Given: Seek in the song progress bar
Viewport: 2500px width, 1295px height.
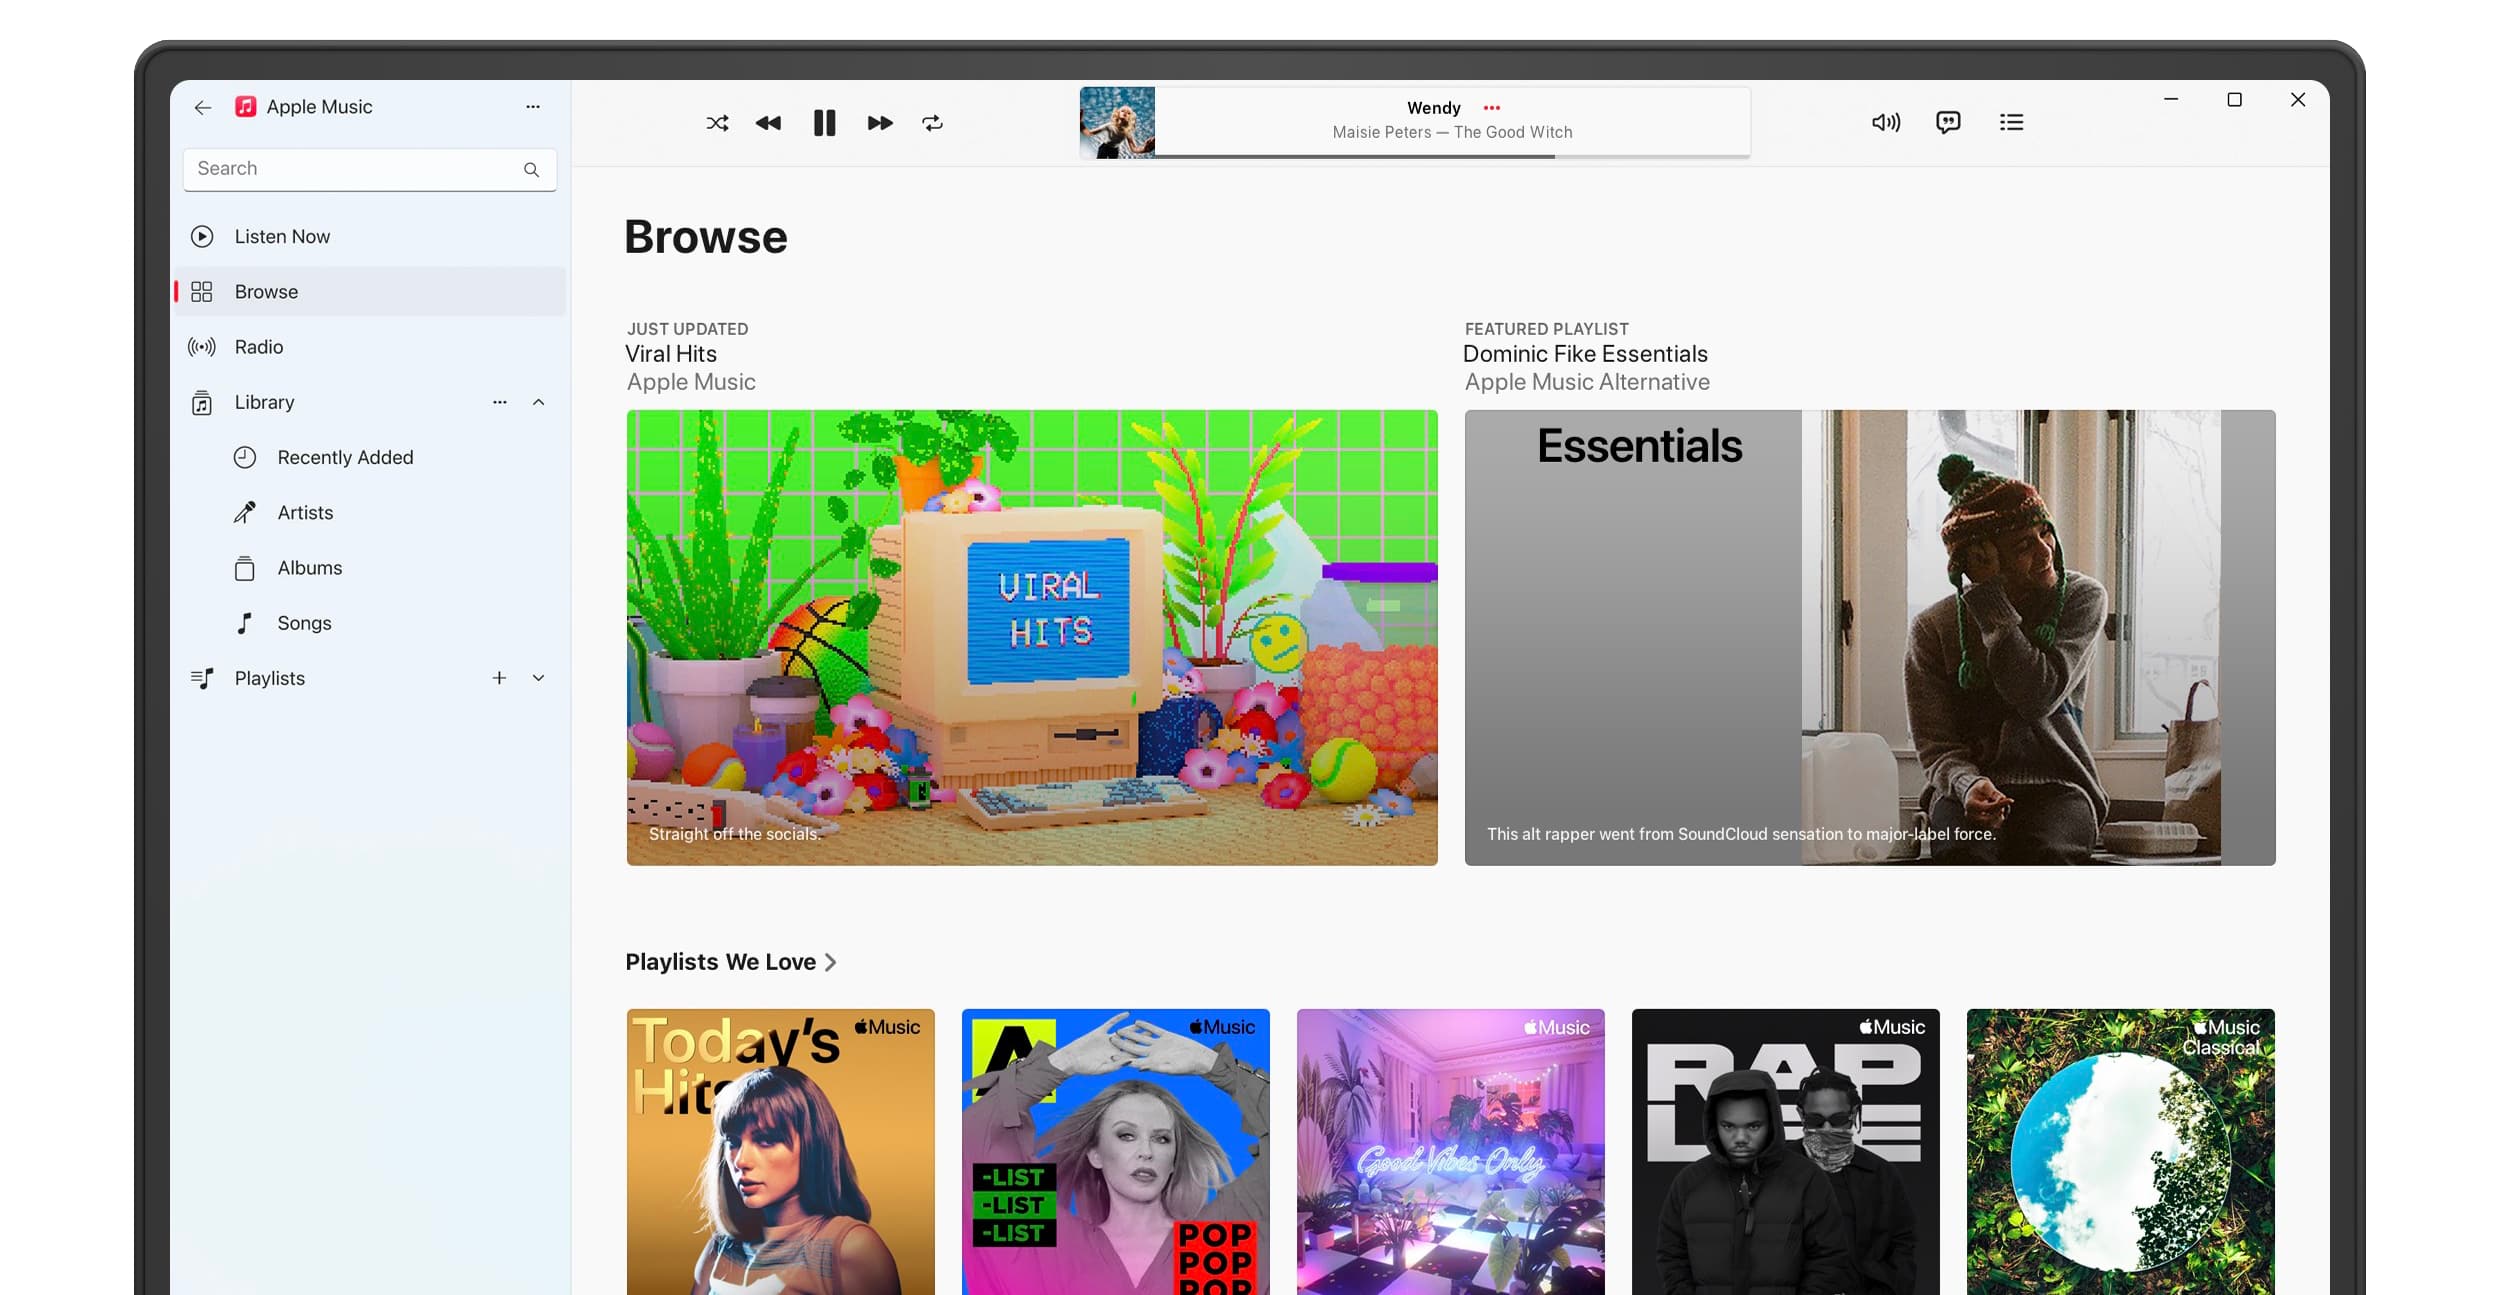Looking at the screenshot, I should [1452, 156].
